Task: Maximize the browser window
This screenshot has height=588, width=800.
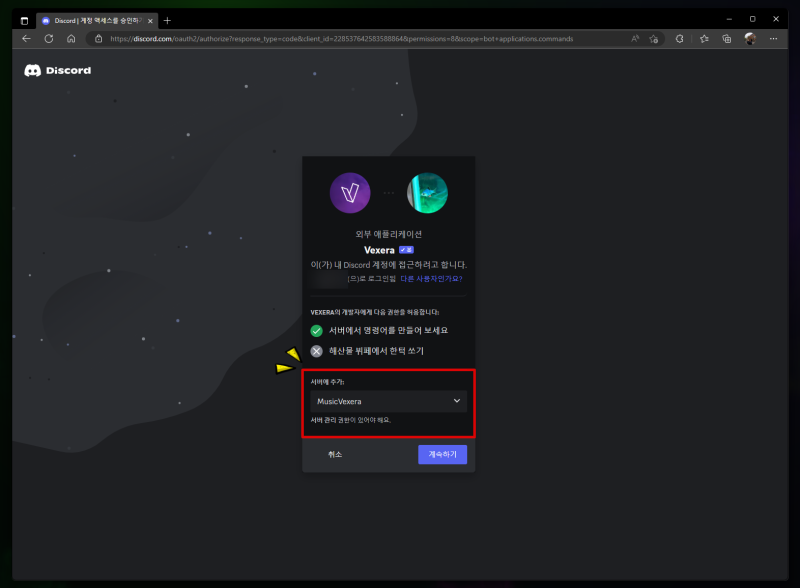Action: [753, 19]
